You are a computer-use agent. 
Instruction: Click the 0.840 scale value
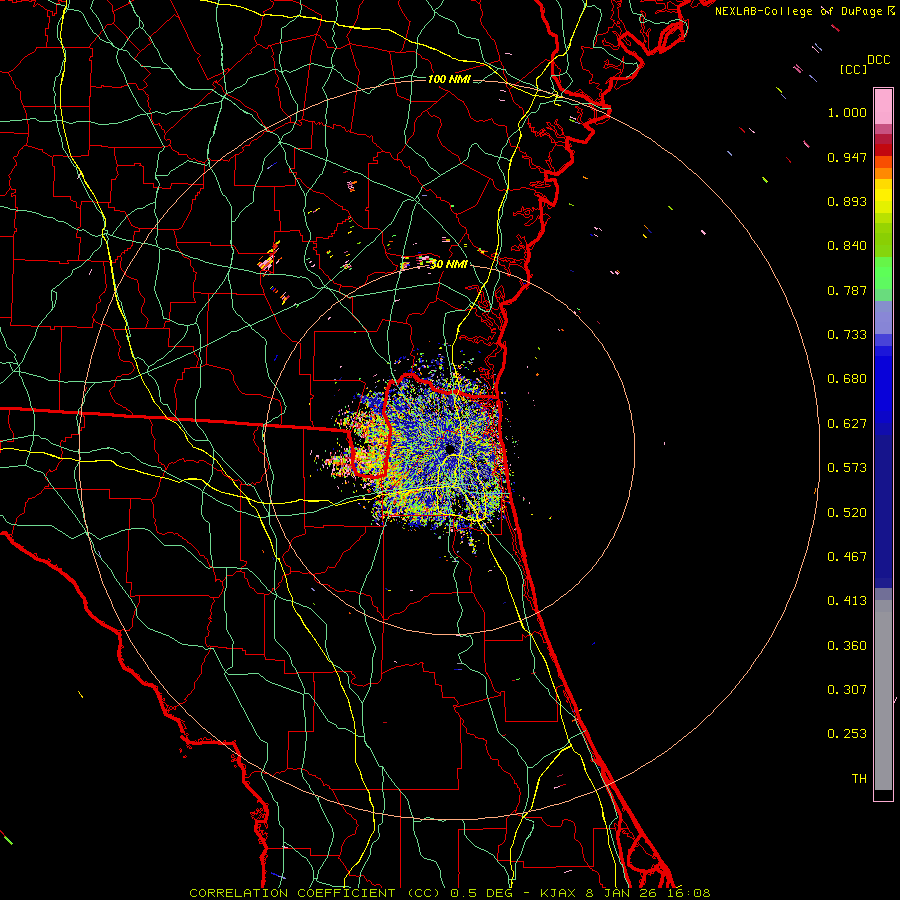pos(847,246)
